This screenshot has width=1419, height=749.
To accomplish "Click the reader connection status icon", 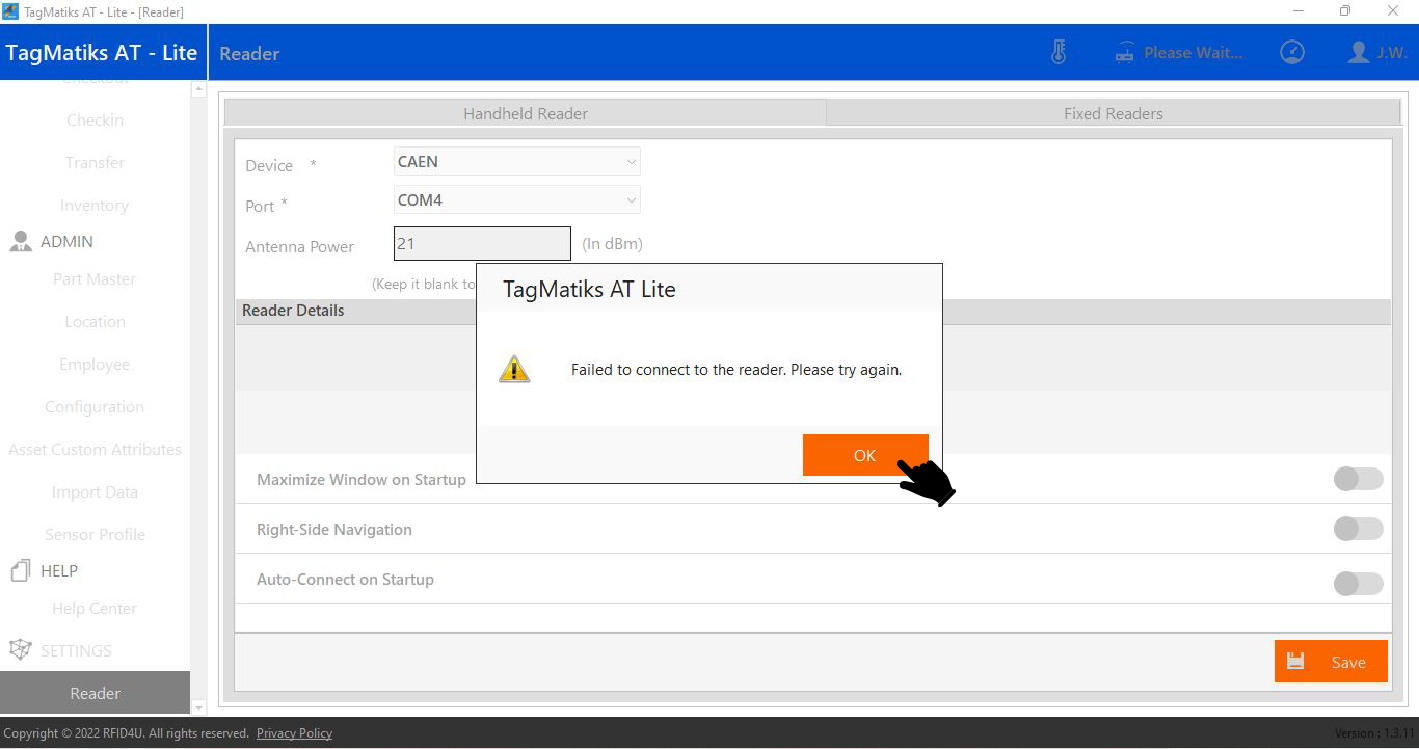I will coord(1125,53).
